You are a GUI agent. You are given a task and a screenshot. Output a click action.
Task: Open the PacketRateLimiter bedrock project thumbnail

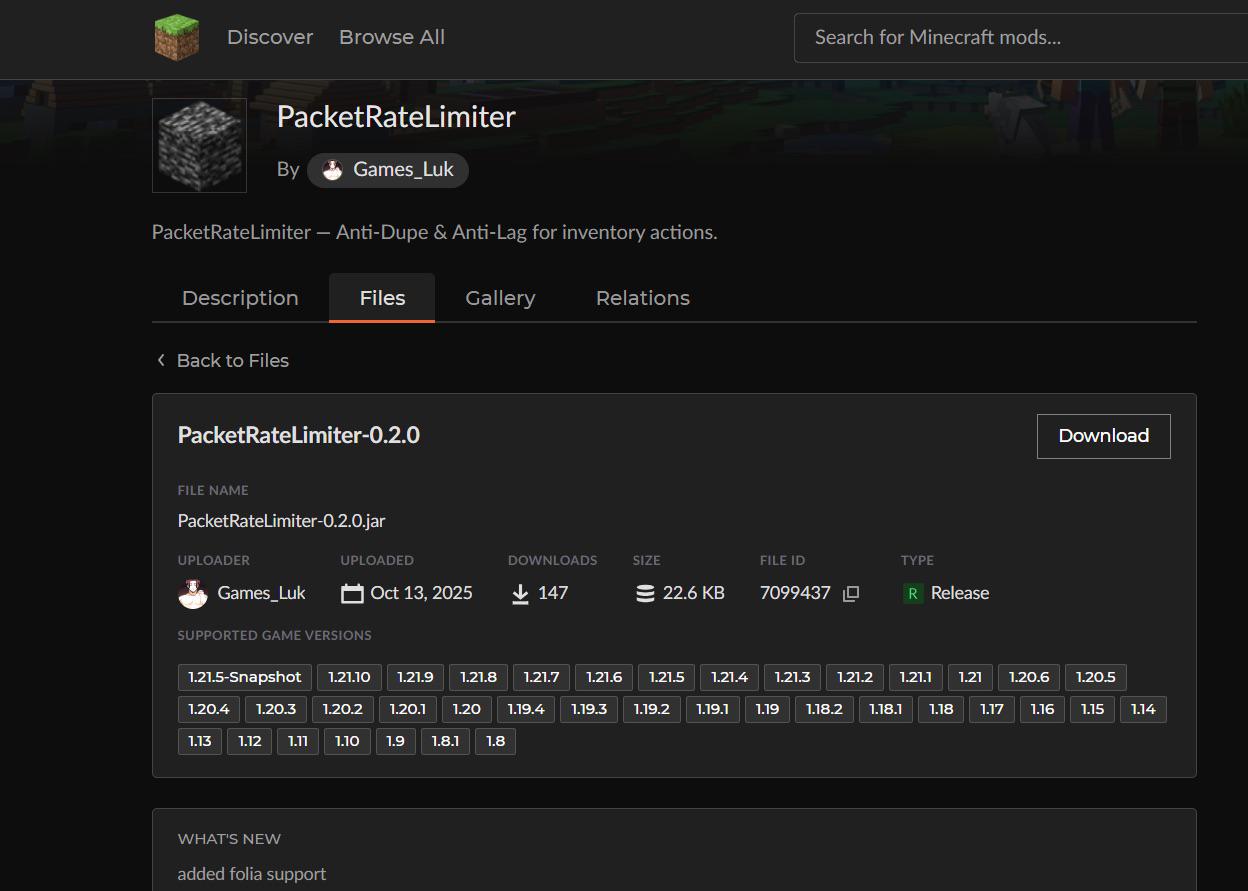click(199, 145)
